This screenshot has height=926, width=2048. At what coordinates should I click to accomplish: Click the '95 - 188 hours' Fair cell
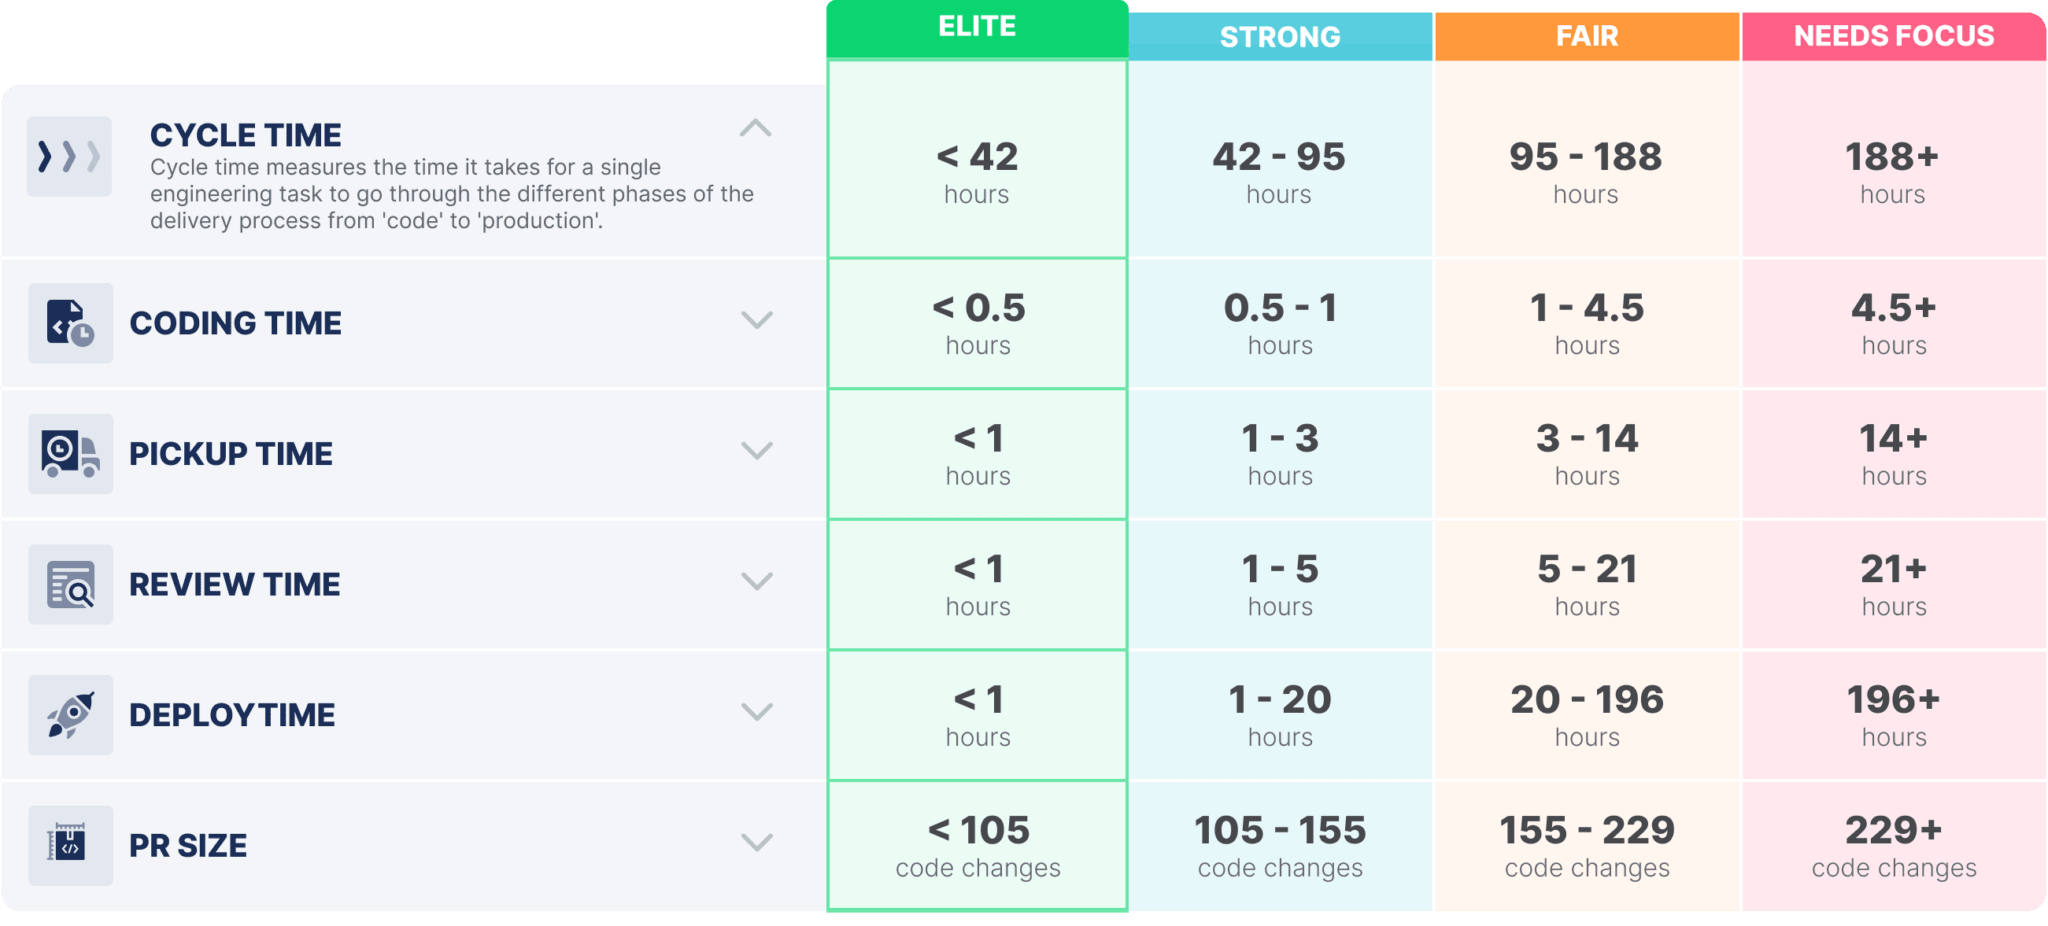point(1587,170)
